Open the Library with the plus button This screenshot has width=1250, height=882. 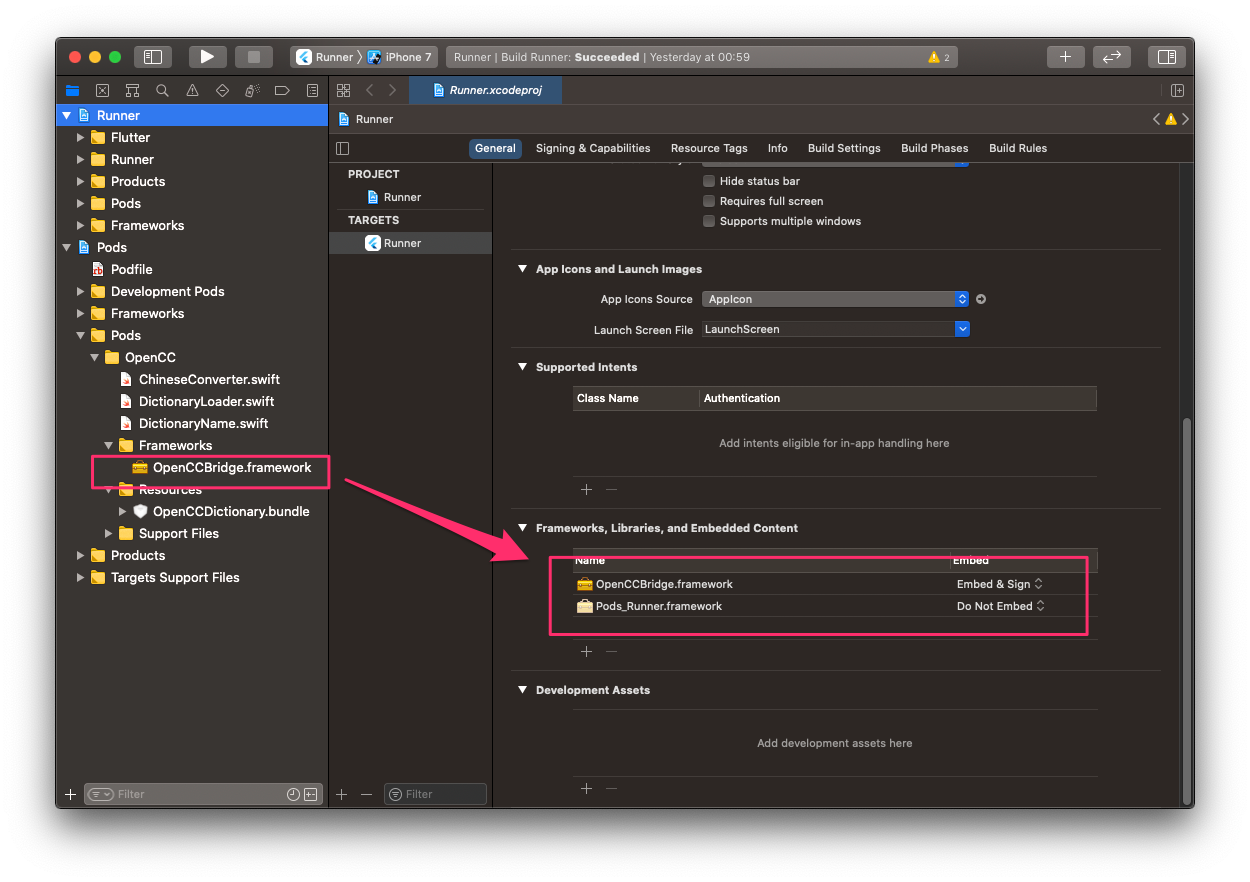[1065, 57]
